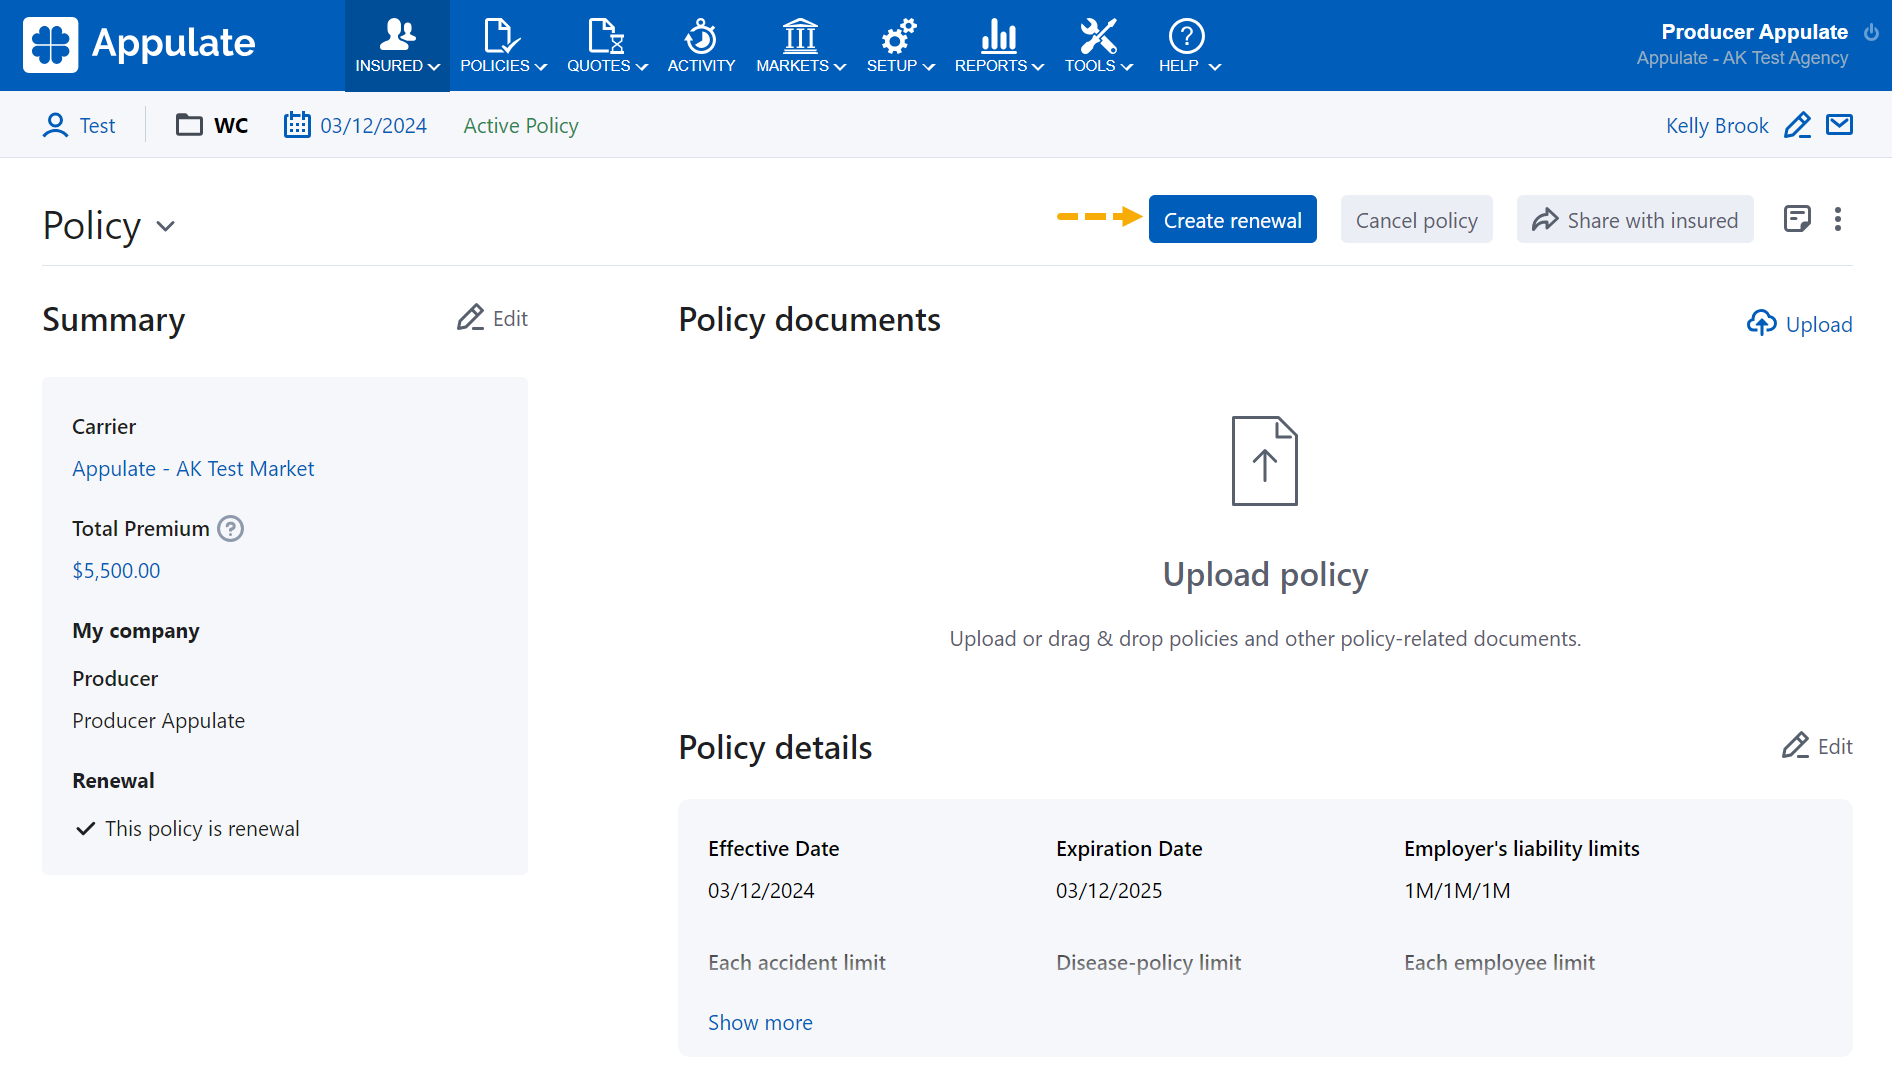Open the Insured menu dropdown
Viewport: 1892px width, 1080px height.
[397, 46]
